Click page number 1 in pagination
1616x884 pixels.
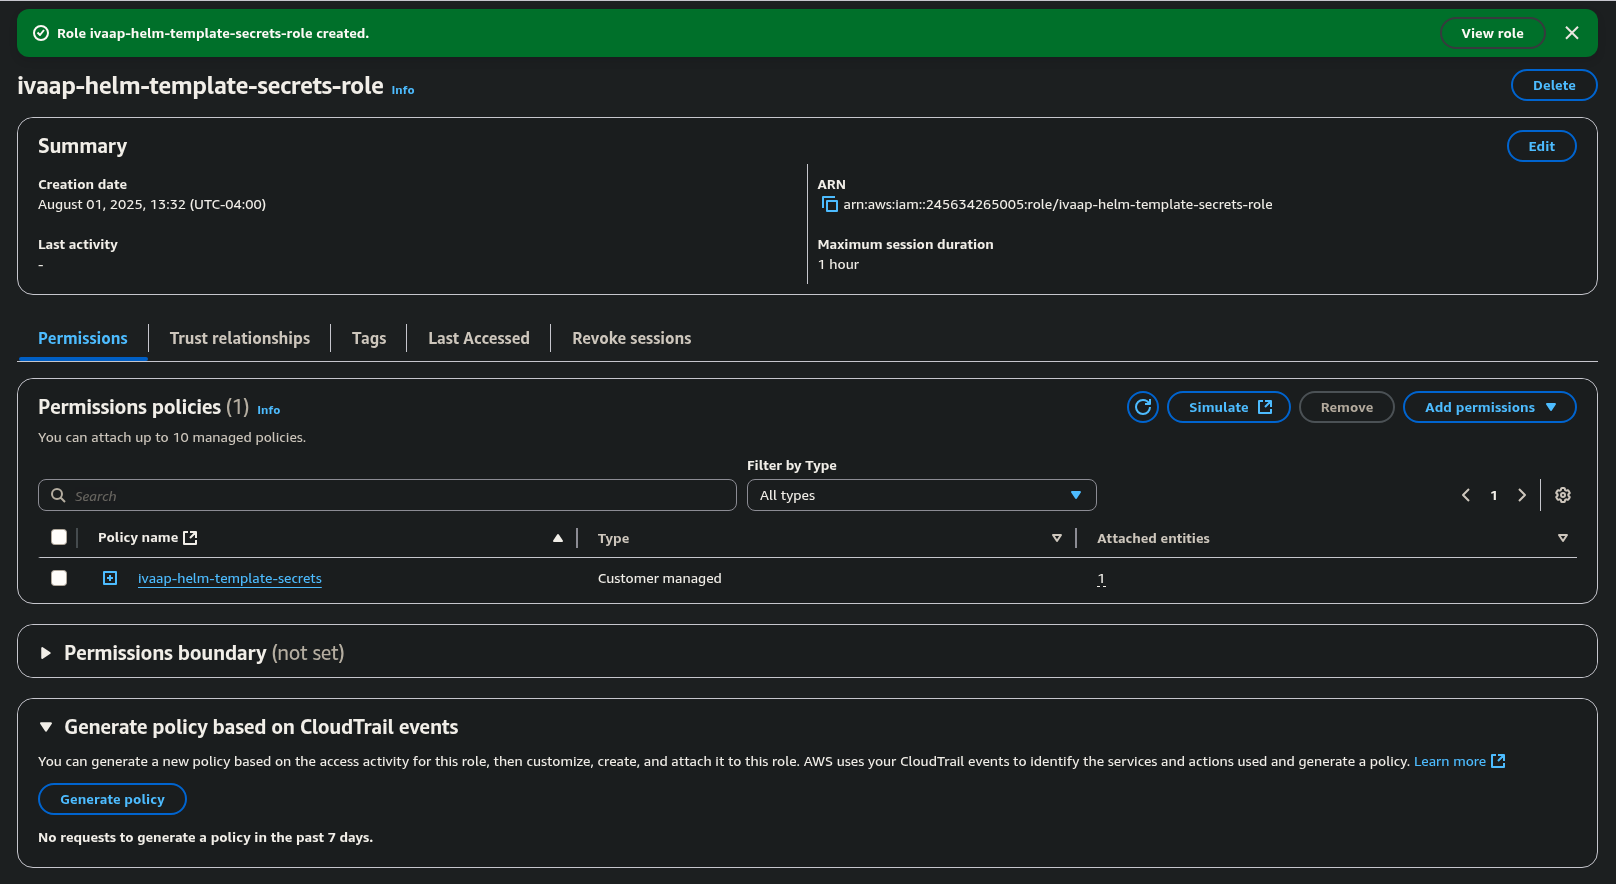[1494, 495]
